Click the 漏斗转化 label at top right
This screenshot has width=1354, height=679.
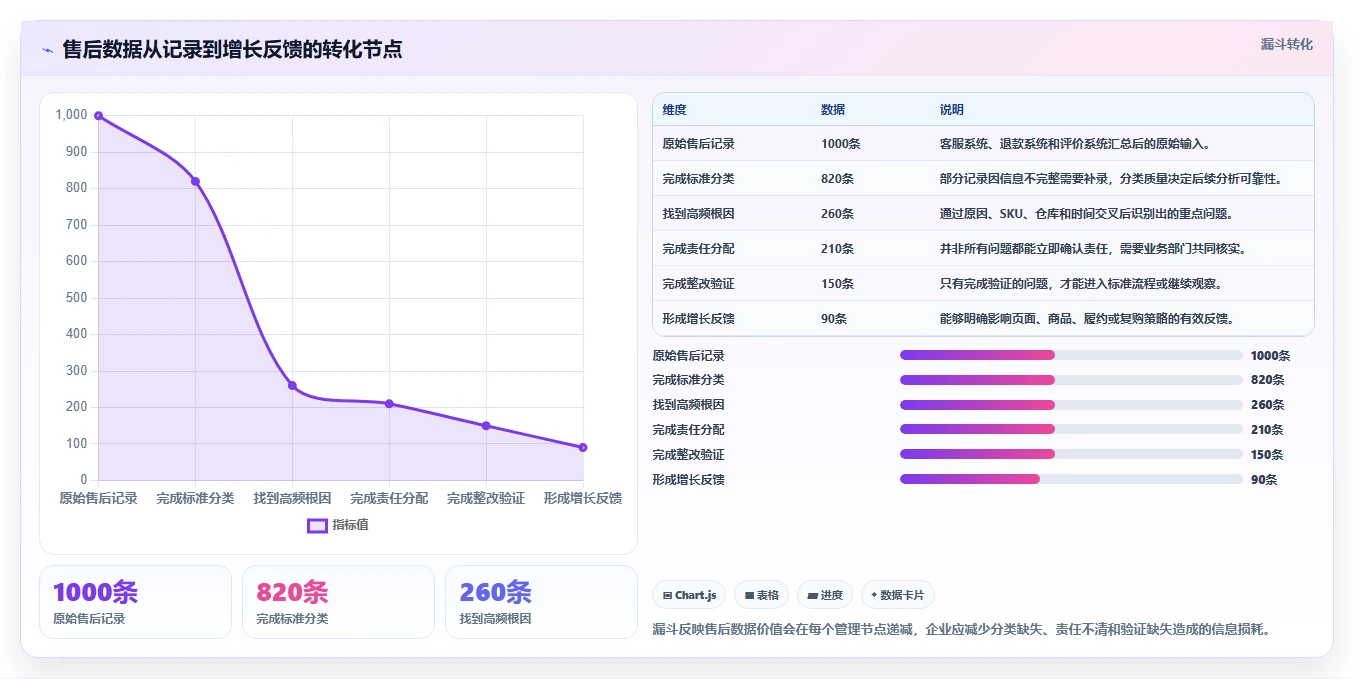pos(1286,45)
